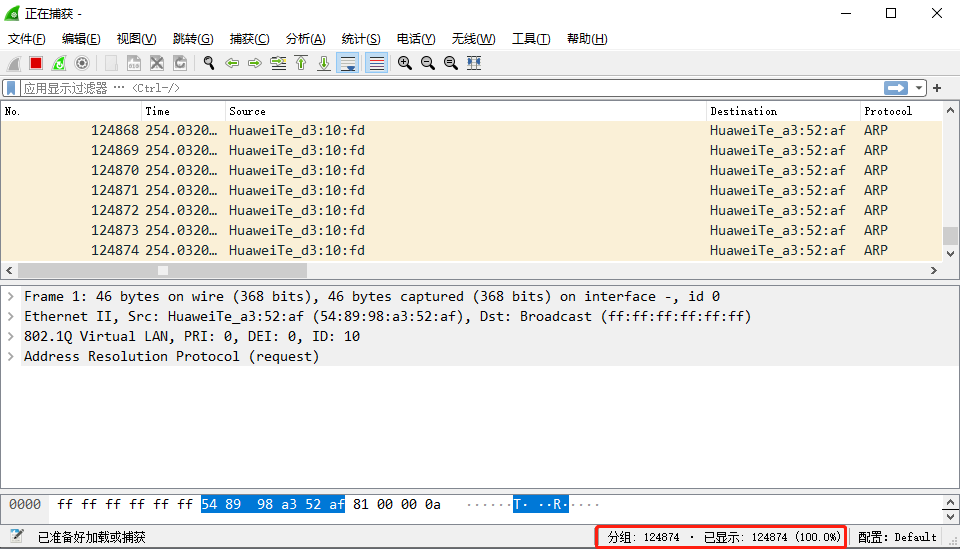
Task: Open display filter bookmarks icon
Action: [x=11, y=88]
